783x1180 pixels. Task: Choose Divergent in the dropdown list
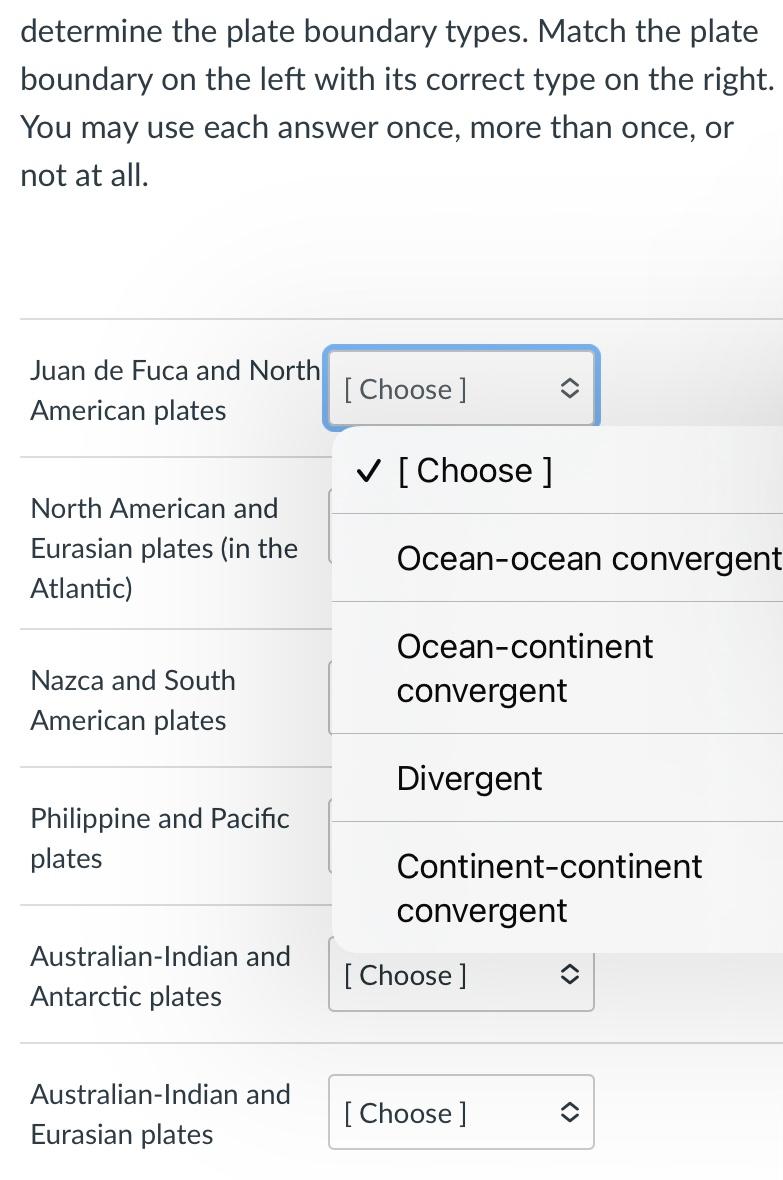pyautogui.click(x=469, y=778)
